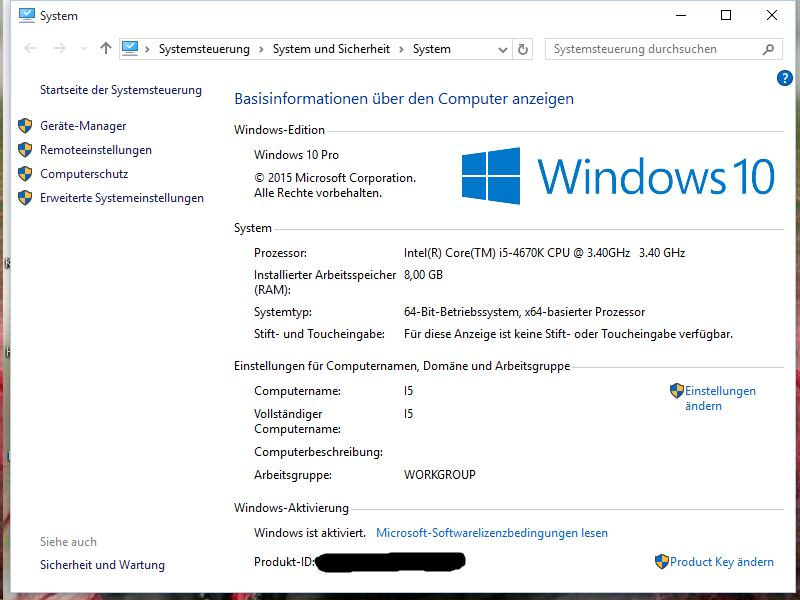
Task: Open Startseite der Systemsteuerung
Action: [120, 90]
